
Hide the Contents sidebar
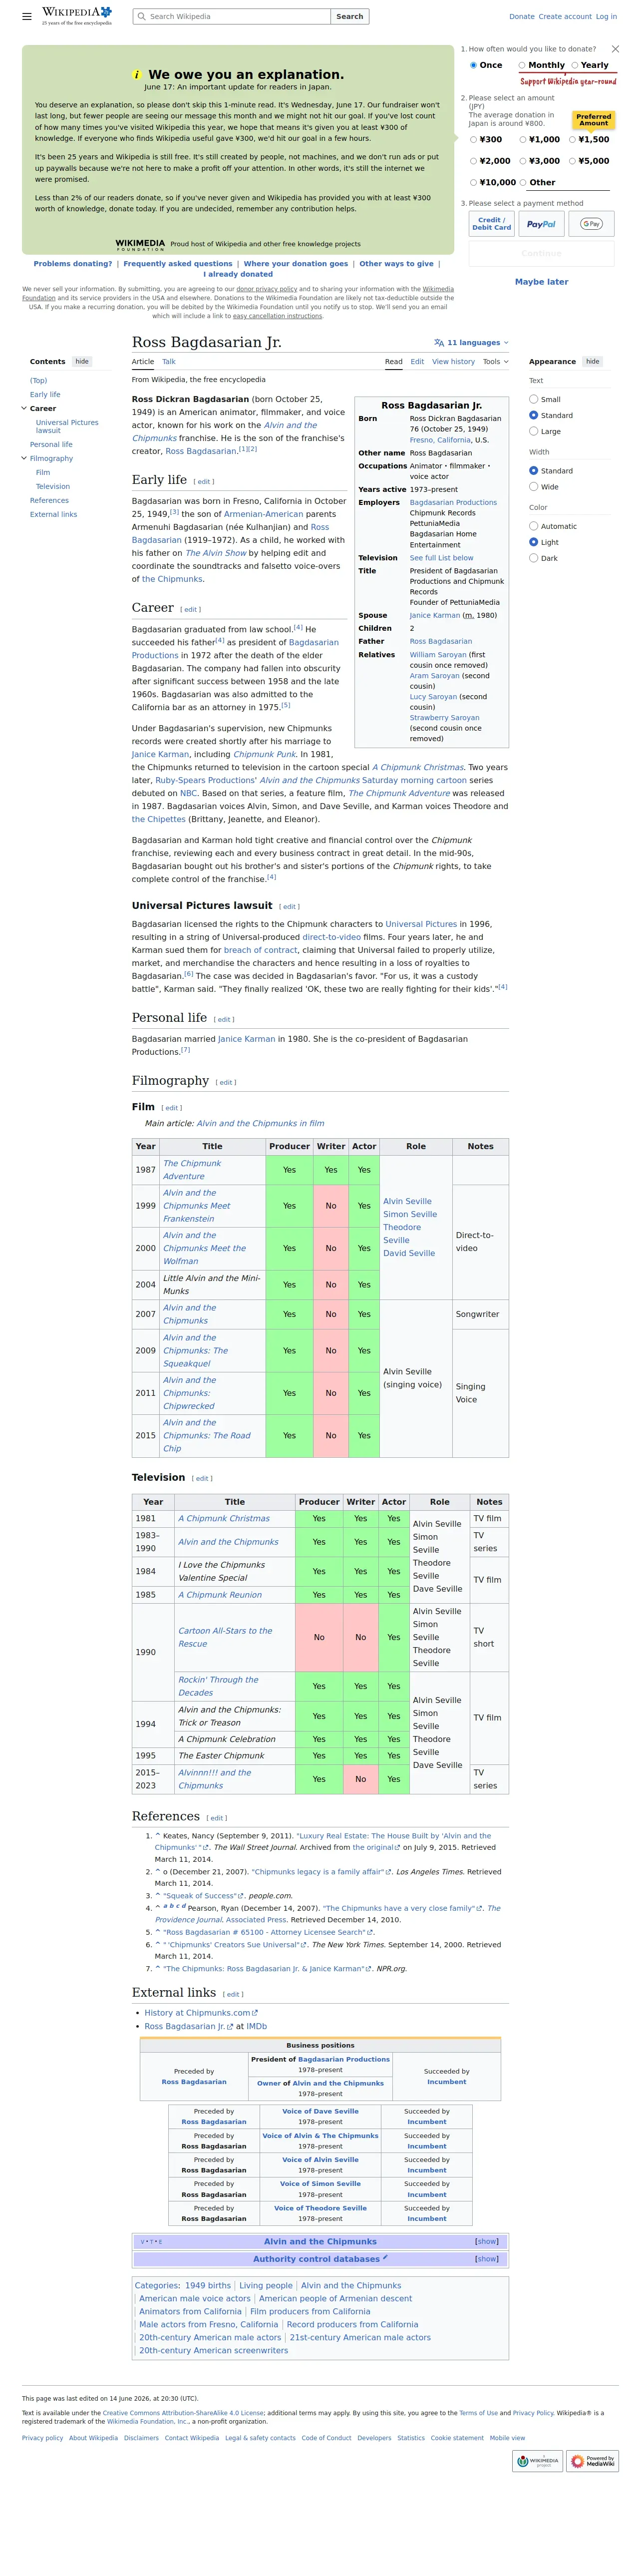pos(82,361)
